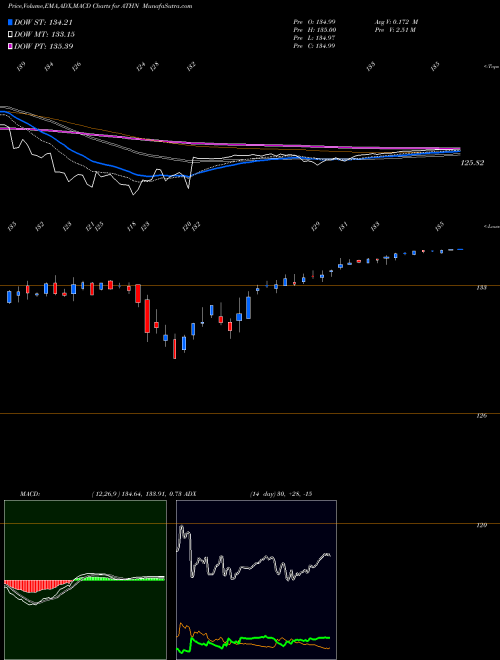Viewport: 500px width, 660px height.
Task: Click the 133 price axis label
Action: point(481,288)
